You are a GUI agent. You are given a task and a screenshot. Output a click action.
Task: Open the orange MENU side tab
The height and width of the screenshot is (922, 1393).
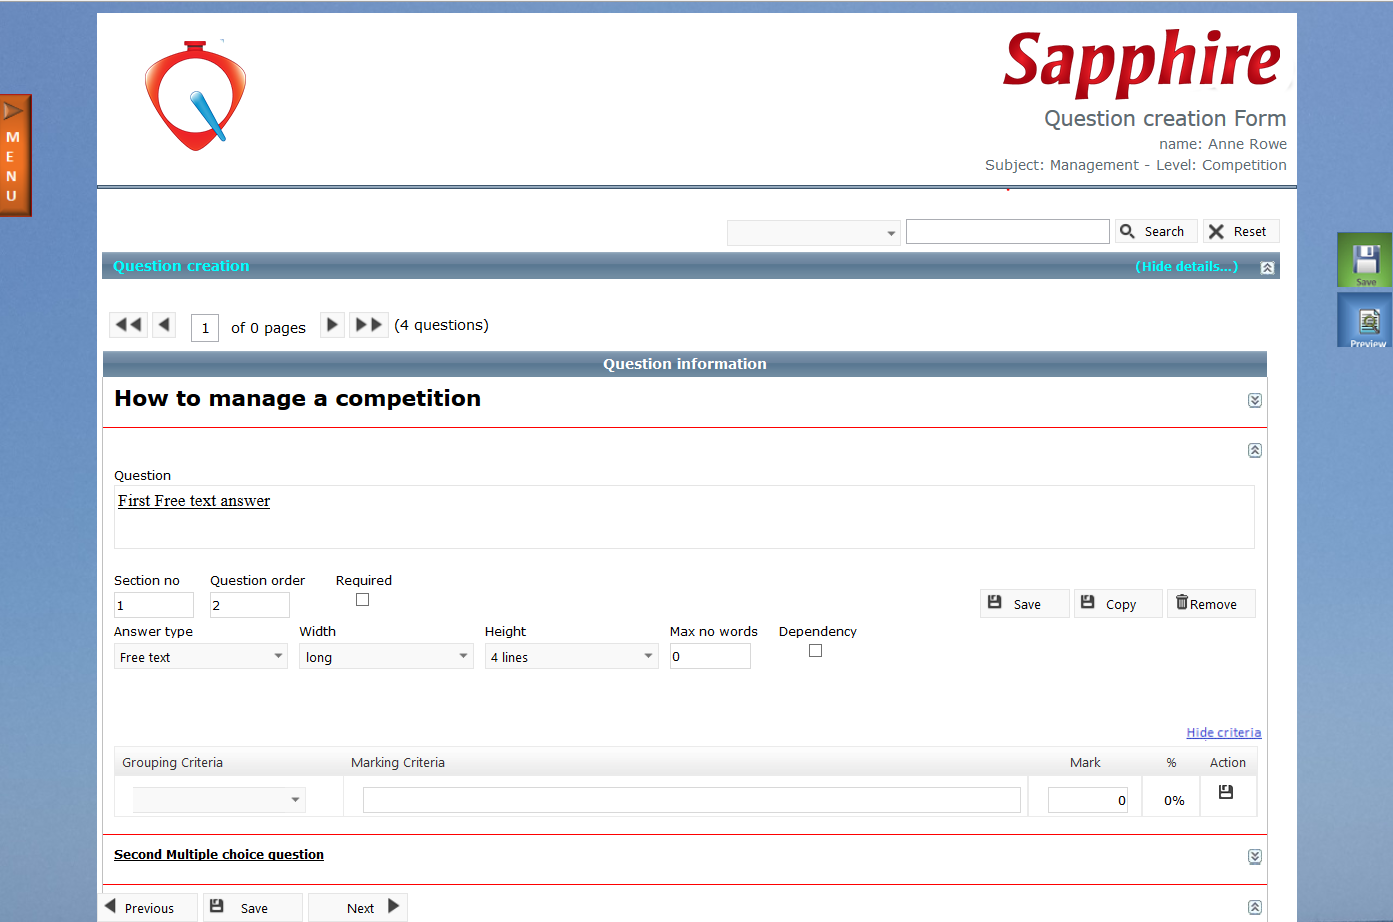[x=15, y=156]
